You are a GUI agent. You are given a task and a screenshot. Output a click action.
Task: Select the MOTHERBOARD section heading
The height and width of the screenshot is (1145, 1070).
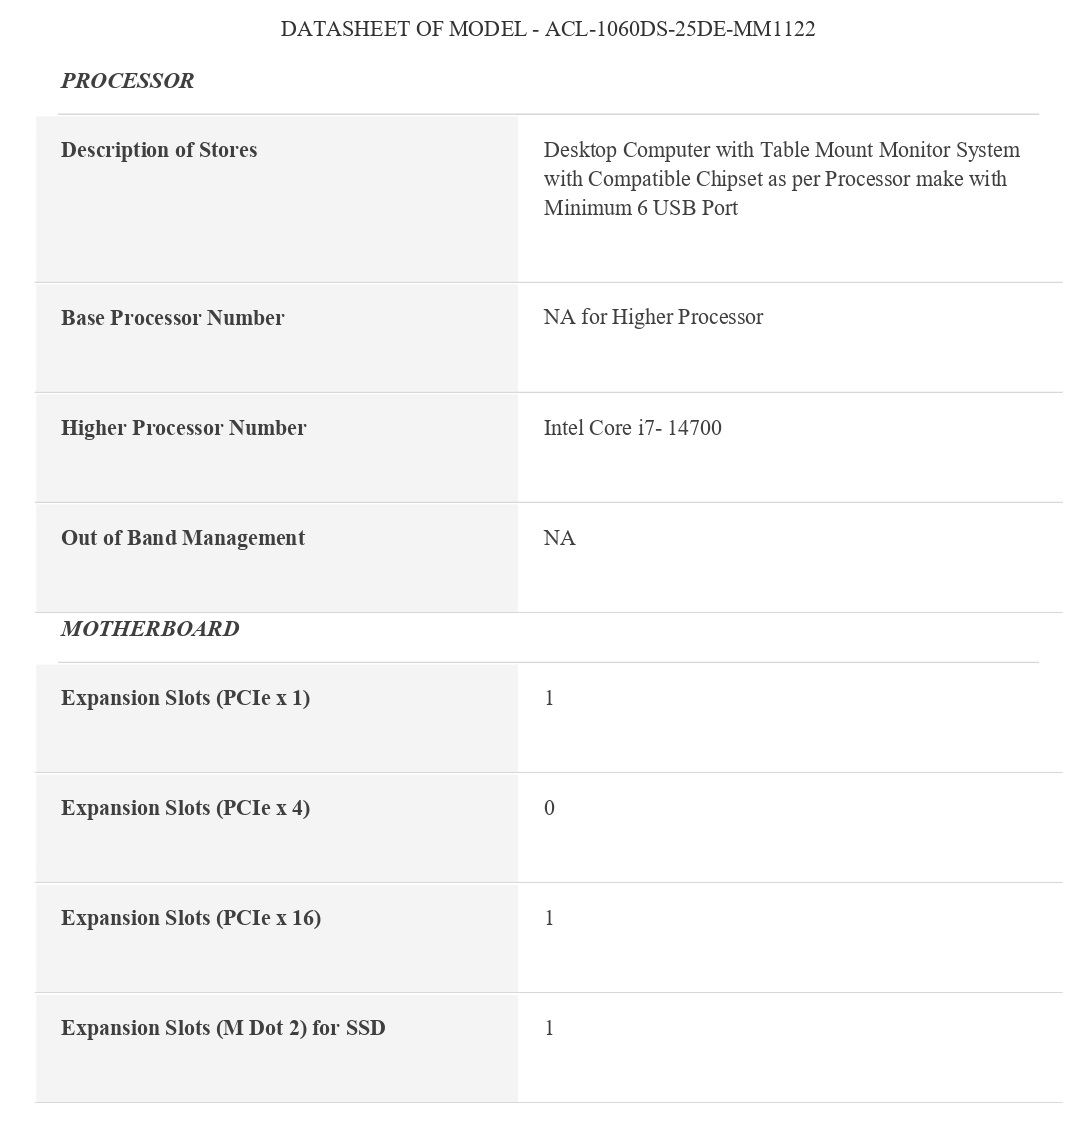[150, 629]
